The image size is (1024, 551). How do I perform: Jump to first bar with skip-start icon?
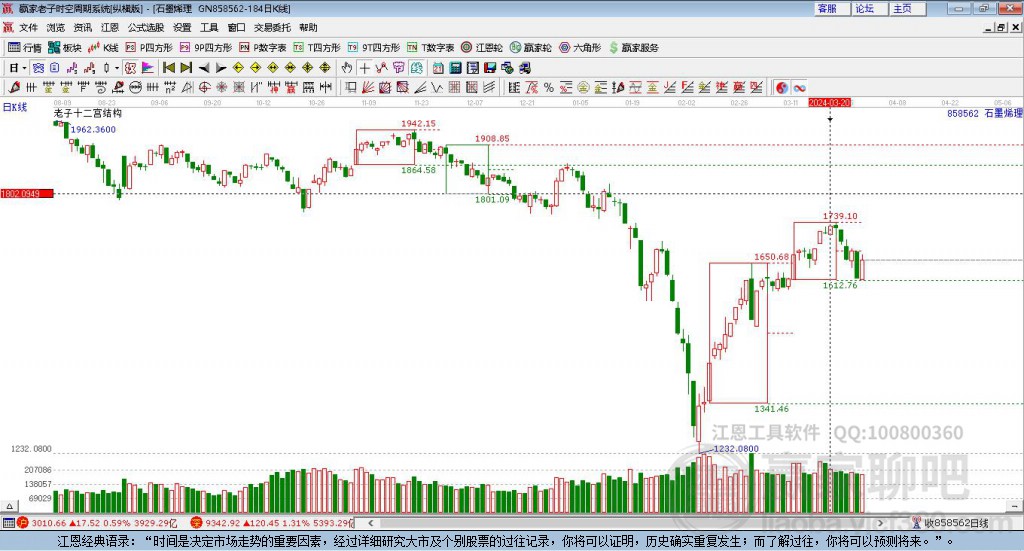pyautogui.click(x=169, y=68)
